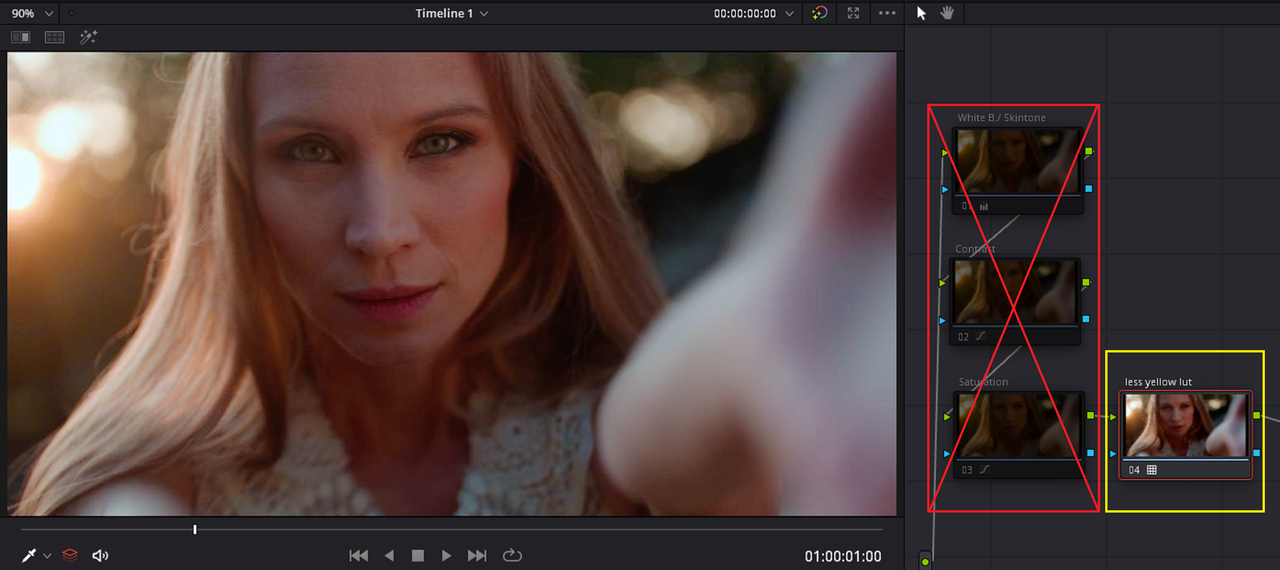Click the curves icon on node 02
The height and width of the screenshot is (570, 1280).
[x=981, y=337]
